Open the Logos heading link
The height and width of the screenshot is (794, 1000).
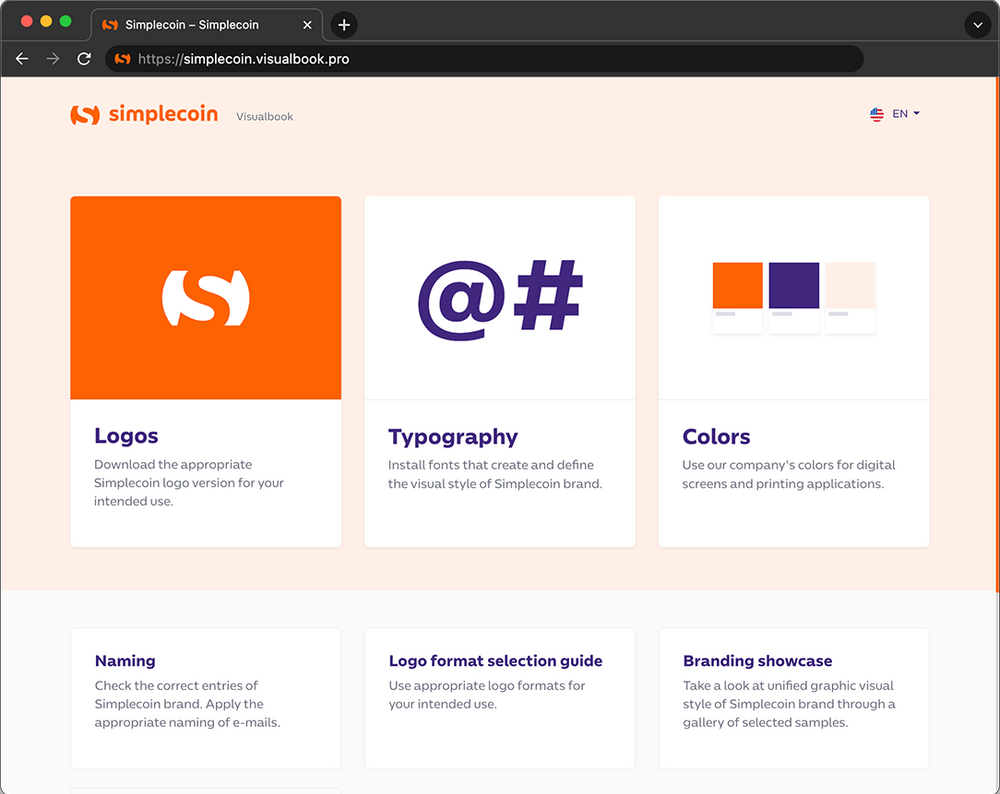(126, 436)
